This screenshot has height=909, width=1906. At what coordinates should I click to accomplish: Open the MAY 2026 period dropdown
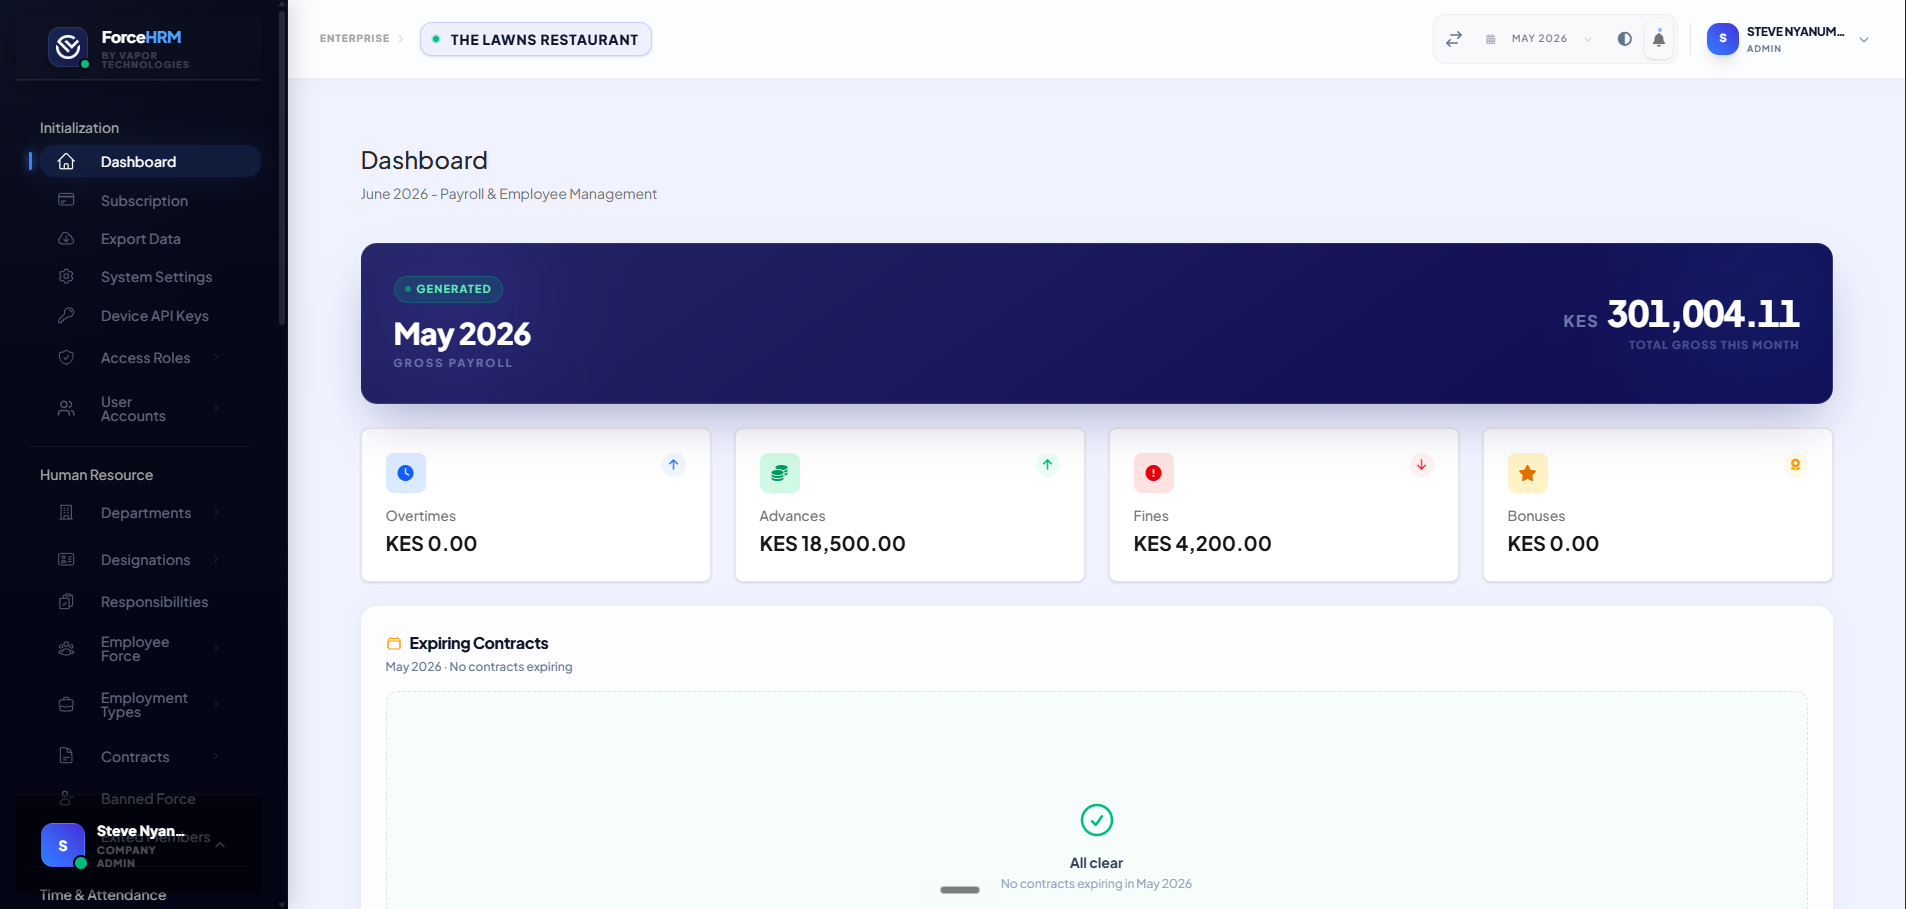(x=1539, y=39)
